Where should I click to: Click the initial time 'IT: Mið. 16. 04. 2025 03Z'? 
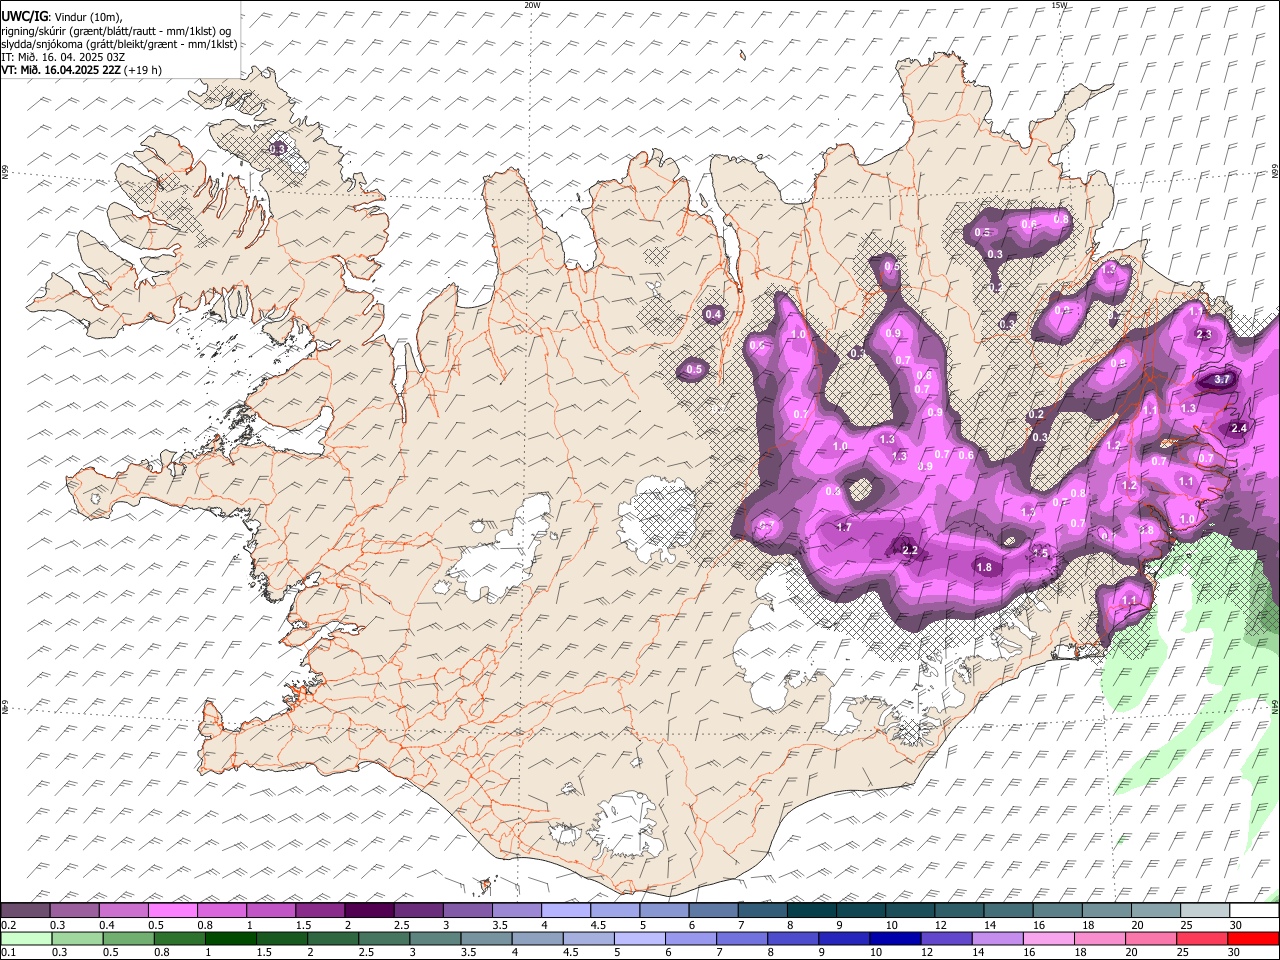(63, 57)
